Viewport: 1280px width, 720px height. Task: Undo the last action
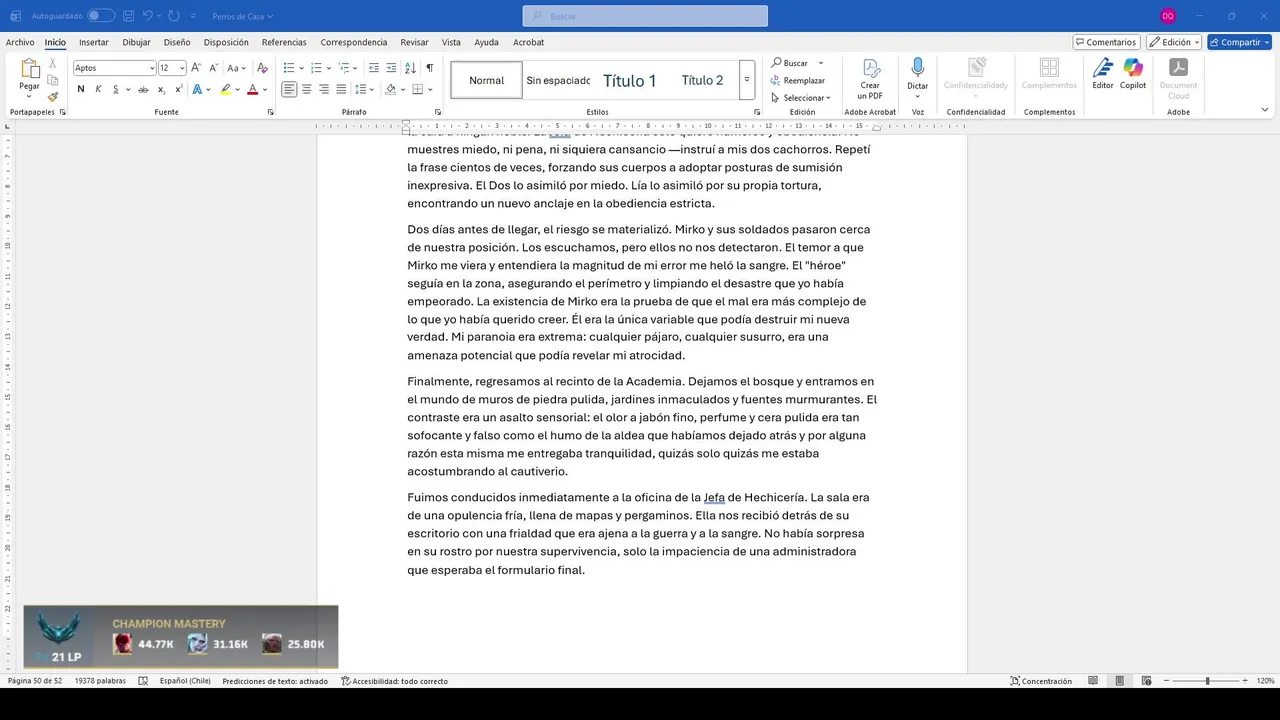[148, 16]
